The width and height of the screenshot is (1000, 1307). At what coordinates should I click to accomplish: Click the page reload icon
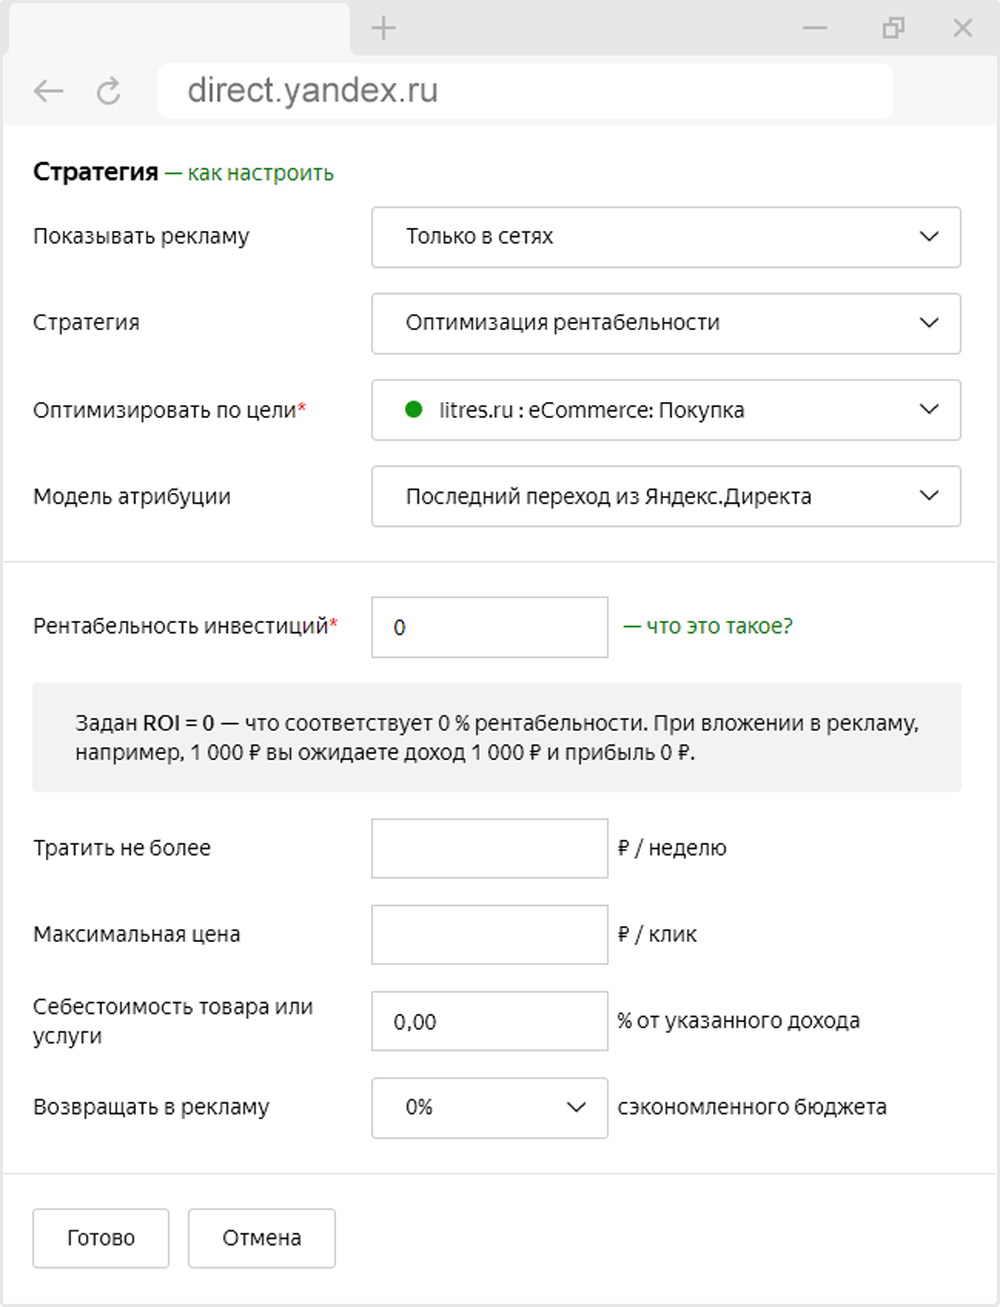point(108,92)
